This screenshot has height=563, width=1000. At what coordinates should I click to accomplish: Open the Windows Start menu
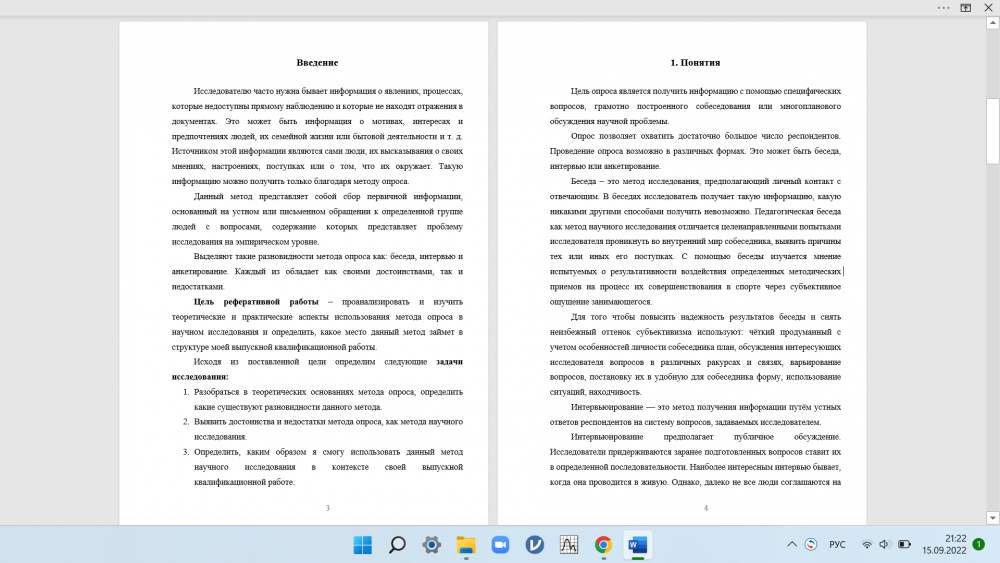pos(362,545)
